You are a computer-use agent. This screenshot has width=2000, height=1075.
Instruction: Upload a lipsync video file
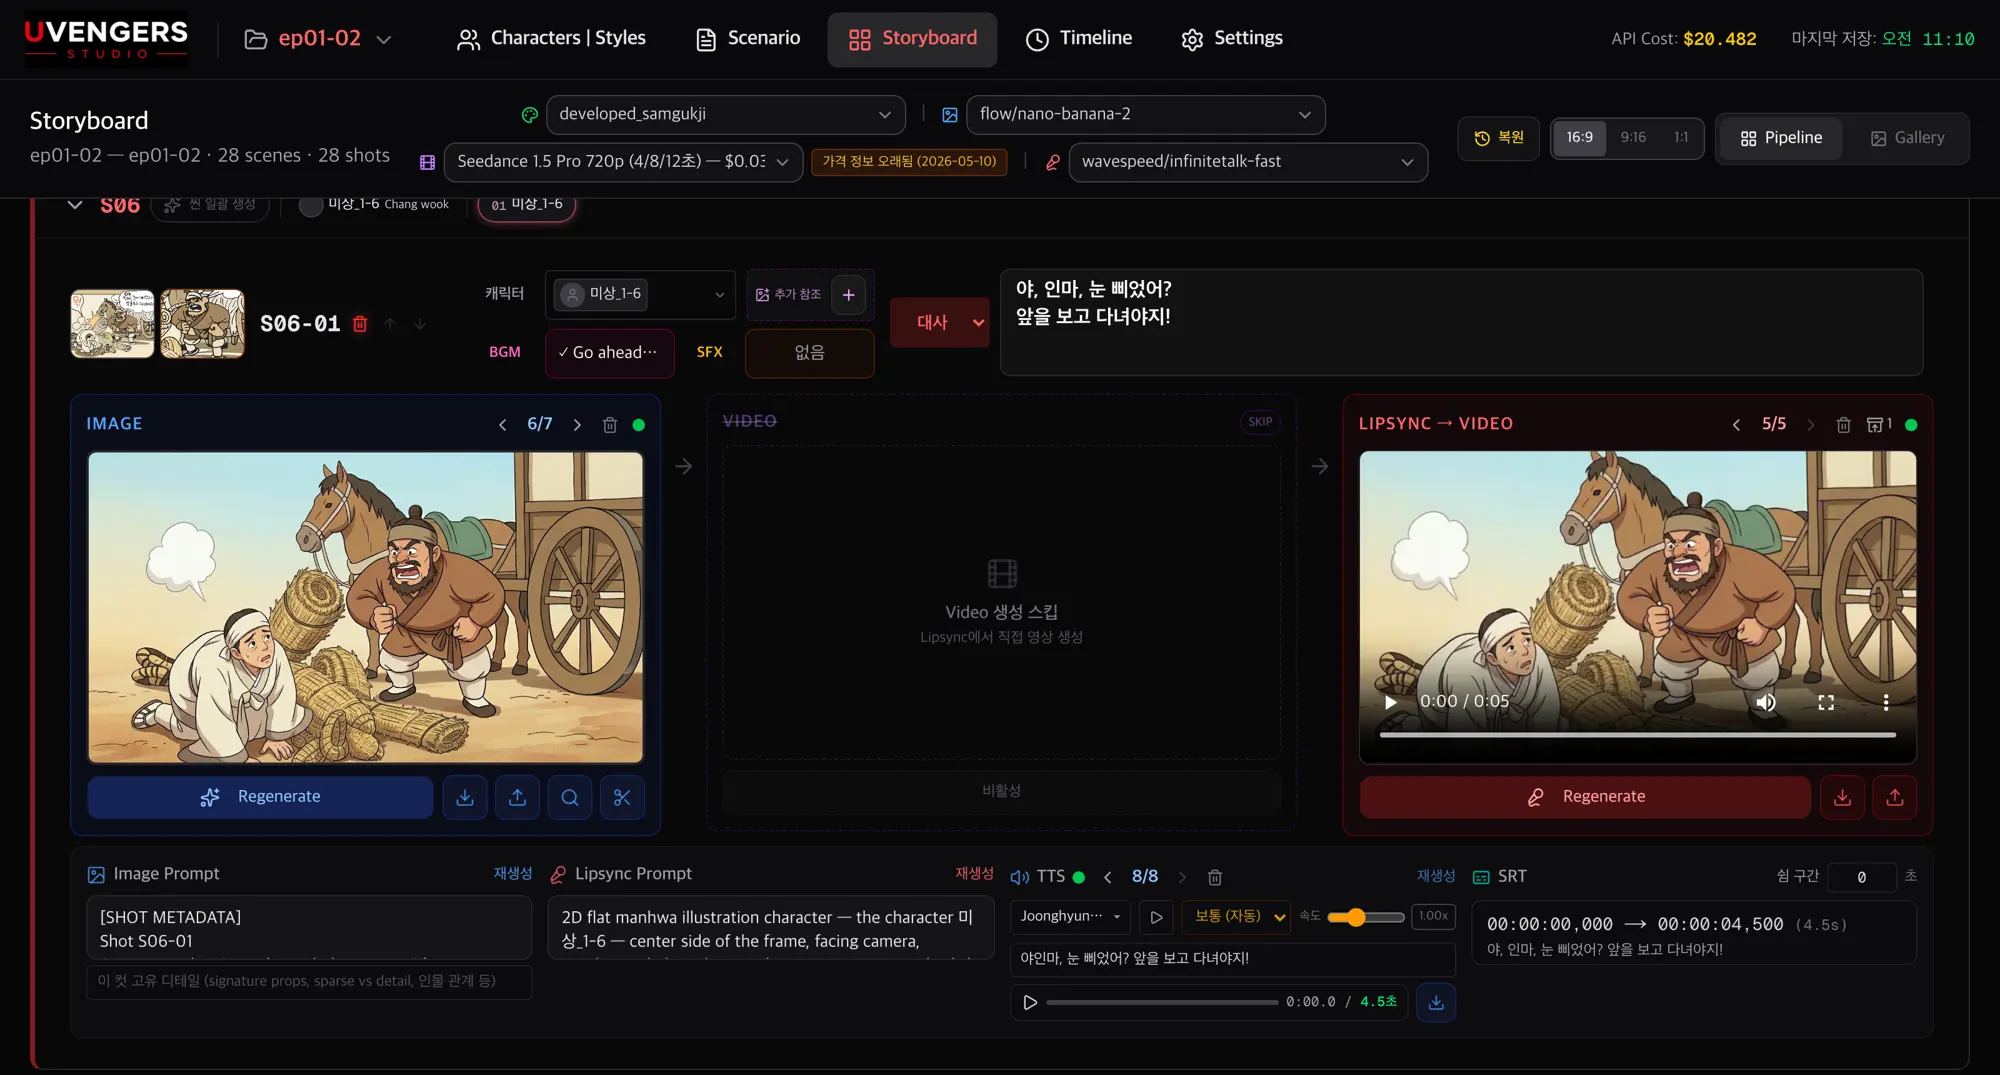(1895, 797)
